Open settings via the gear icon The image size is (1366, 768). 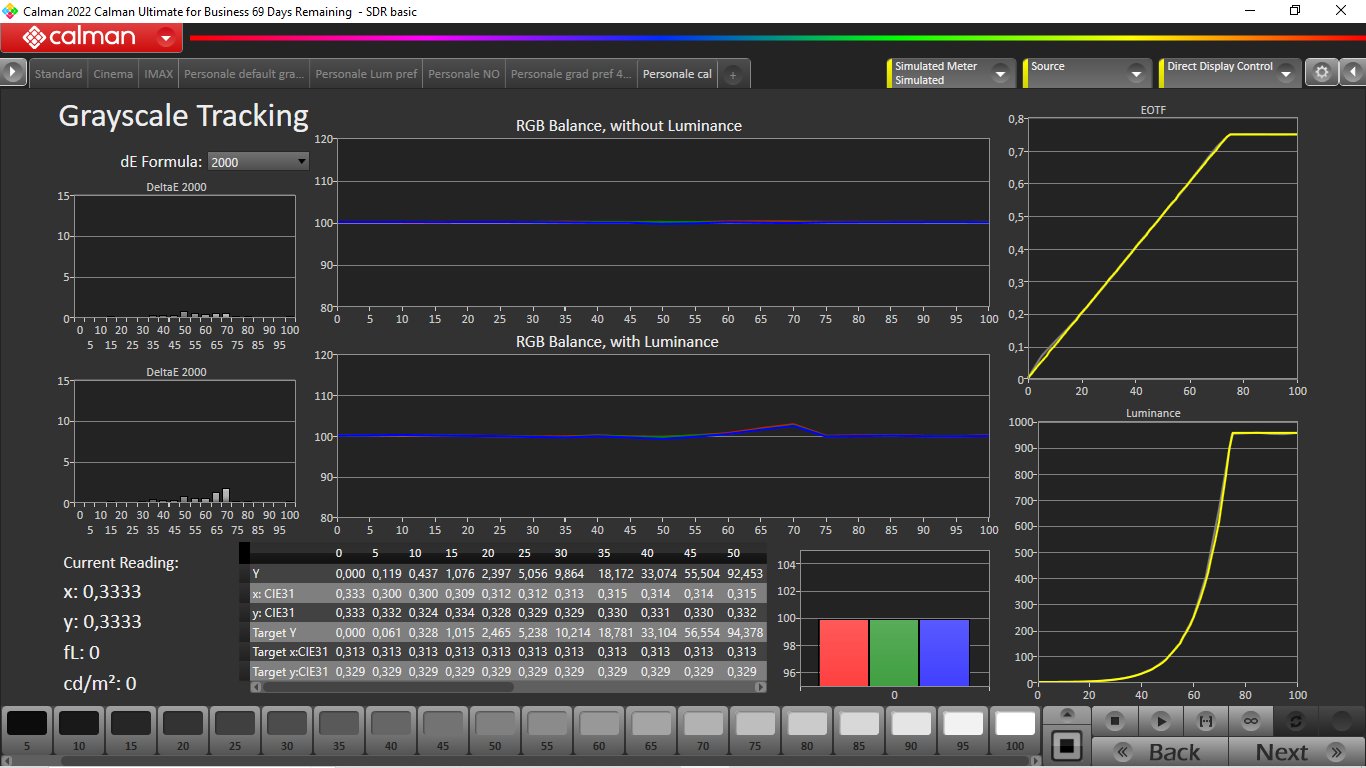pos(1322,73)
